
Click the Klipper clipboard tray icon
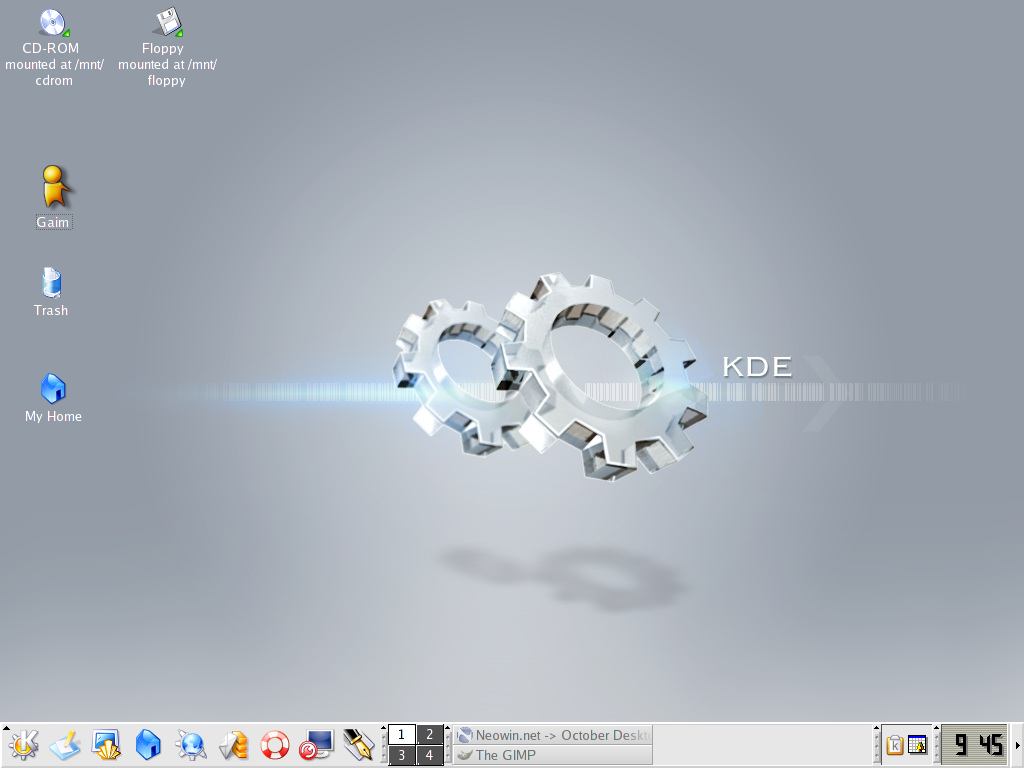click(x=895, y=745)
